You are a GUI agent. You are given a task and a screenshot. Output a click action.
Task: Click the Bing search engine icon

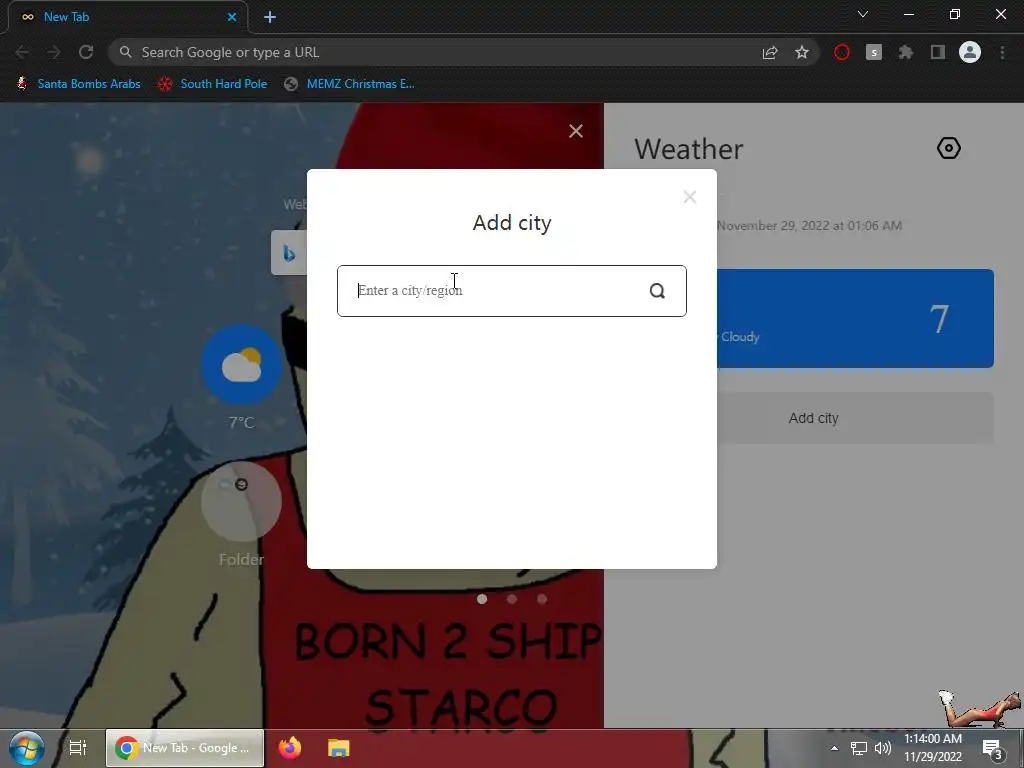pos(289,253)
